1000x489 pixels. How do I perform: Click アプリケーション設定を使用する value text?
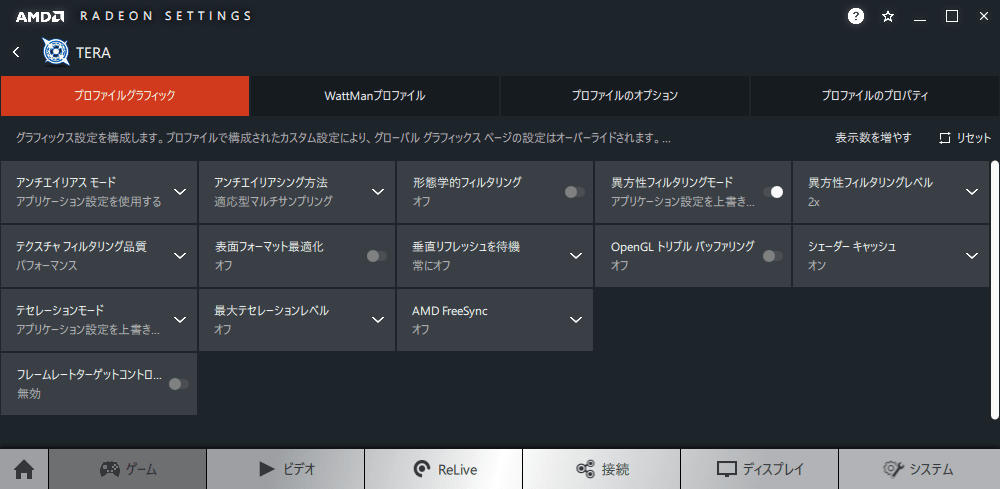[89, 202]
